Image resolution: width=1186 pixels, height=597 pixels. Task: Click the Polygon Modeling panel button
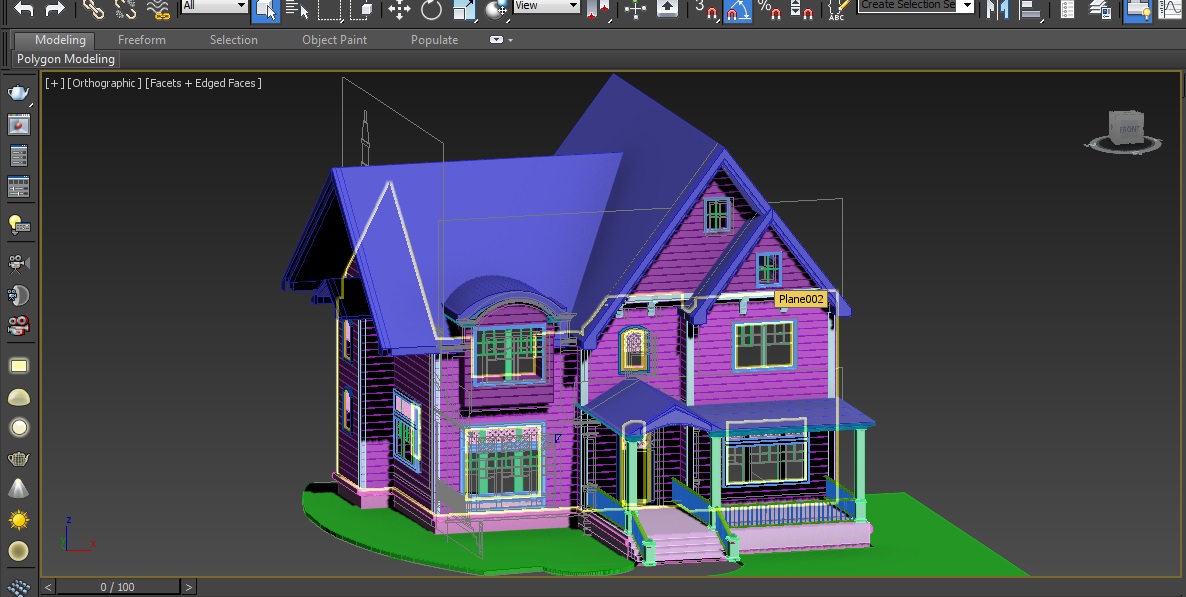pyautogui.click(x=66, y=59)
